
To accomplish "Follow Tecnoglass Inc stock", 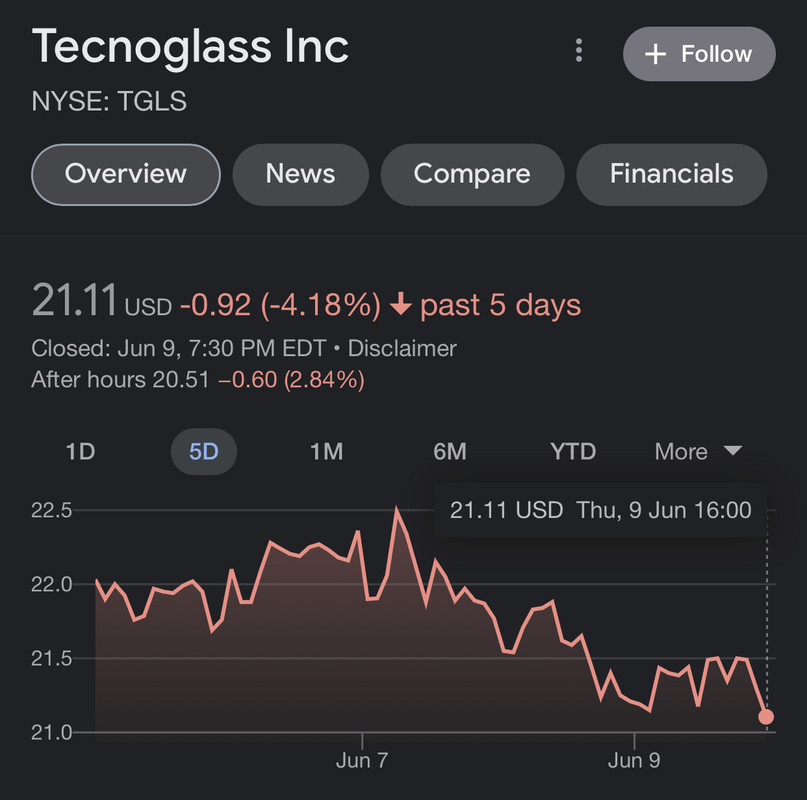I will pyautogui.click(x=699, y=54).
